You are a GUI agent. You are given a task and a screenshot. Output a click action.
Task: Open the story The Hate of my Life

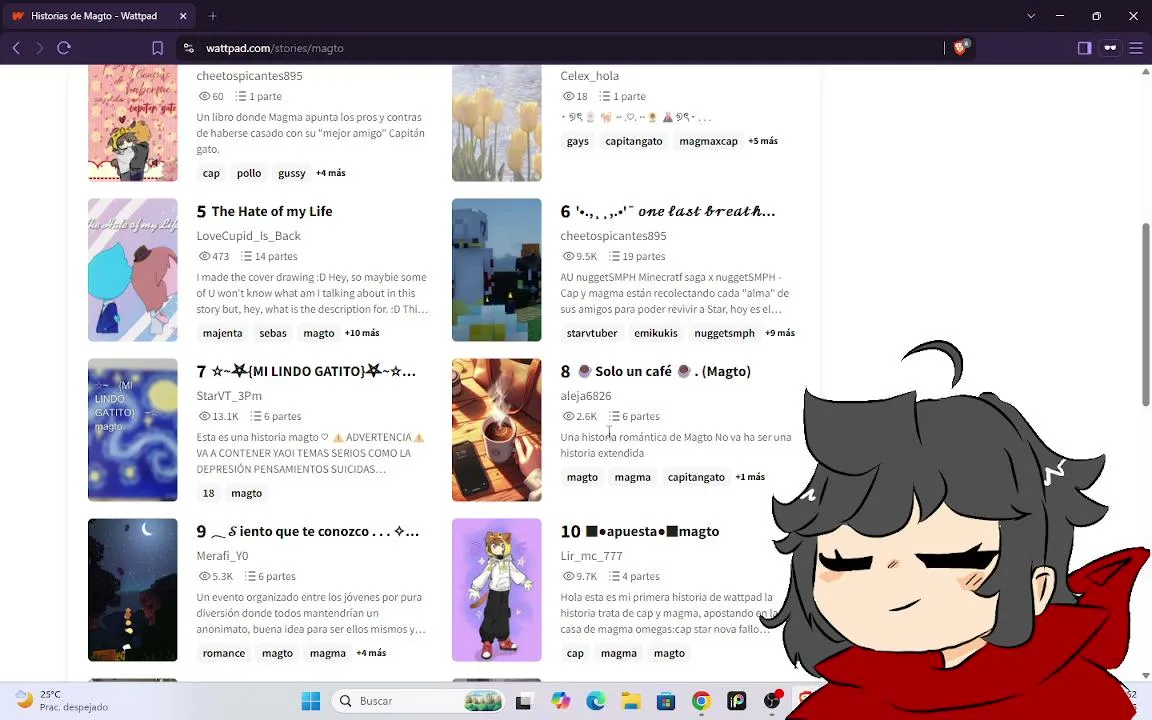[x=272, y=212]
